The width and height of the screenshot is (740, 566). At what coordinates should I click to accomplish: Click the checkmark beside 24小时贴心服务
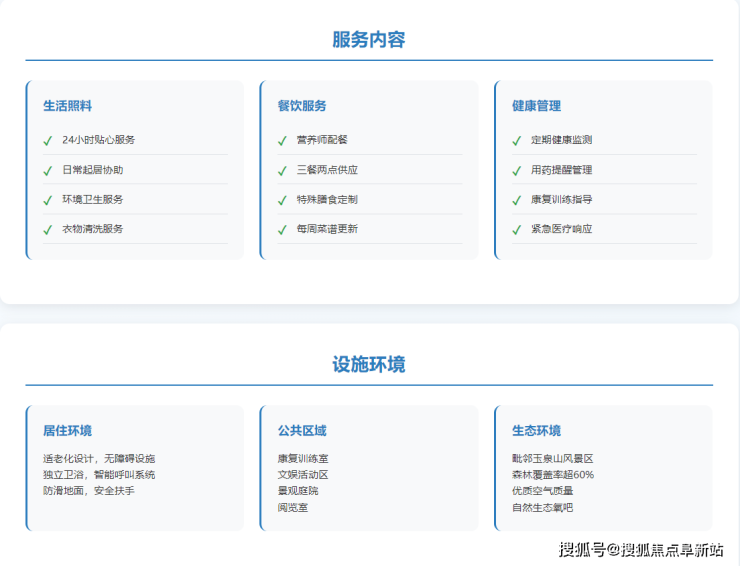[47, 141]
